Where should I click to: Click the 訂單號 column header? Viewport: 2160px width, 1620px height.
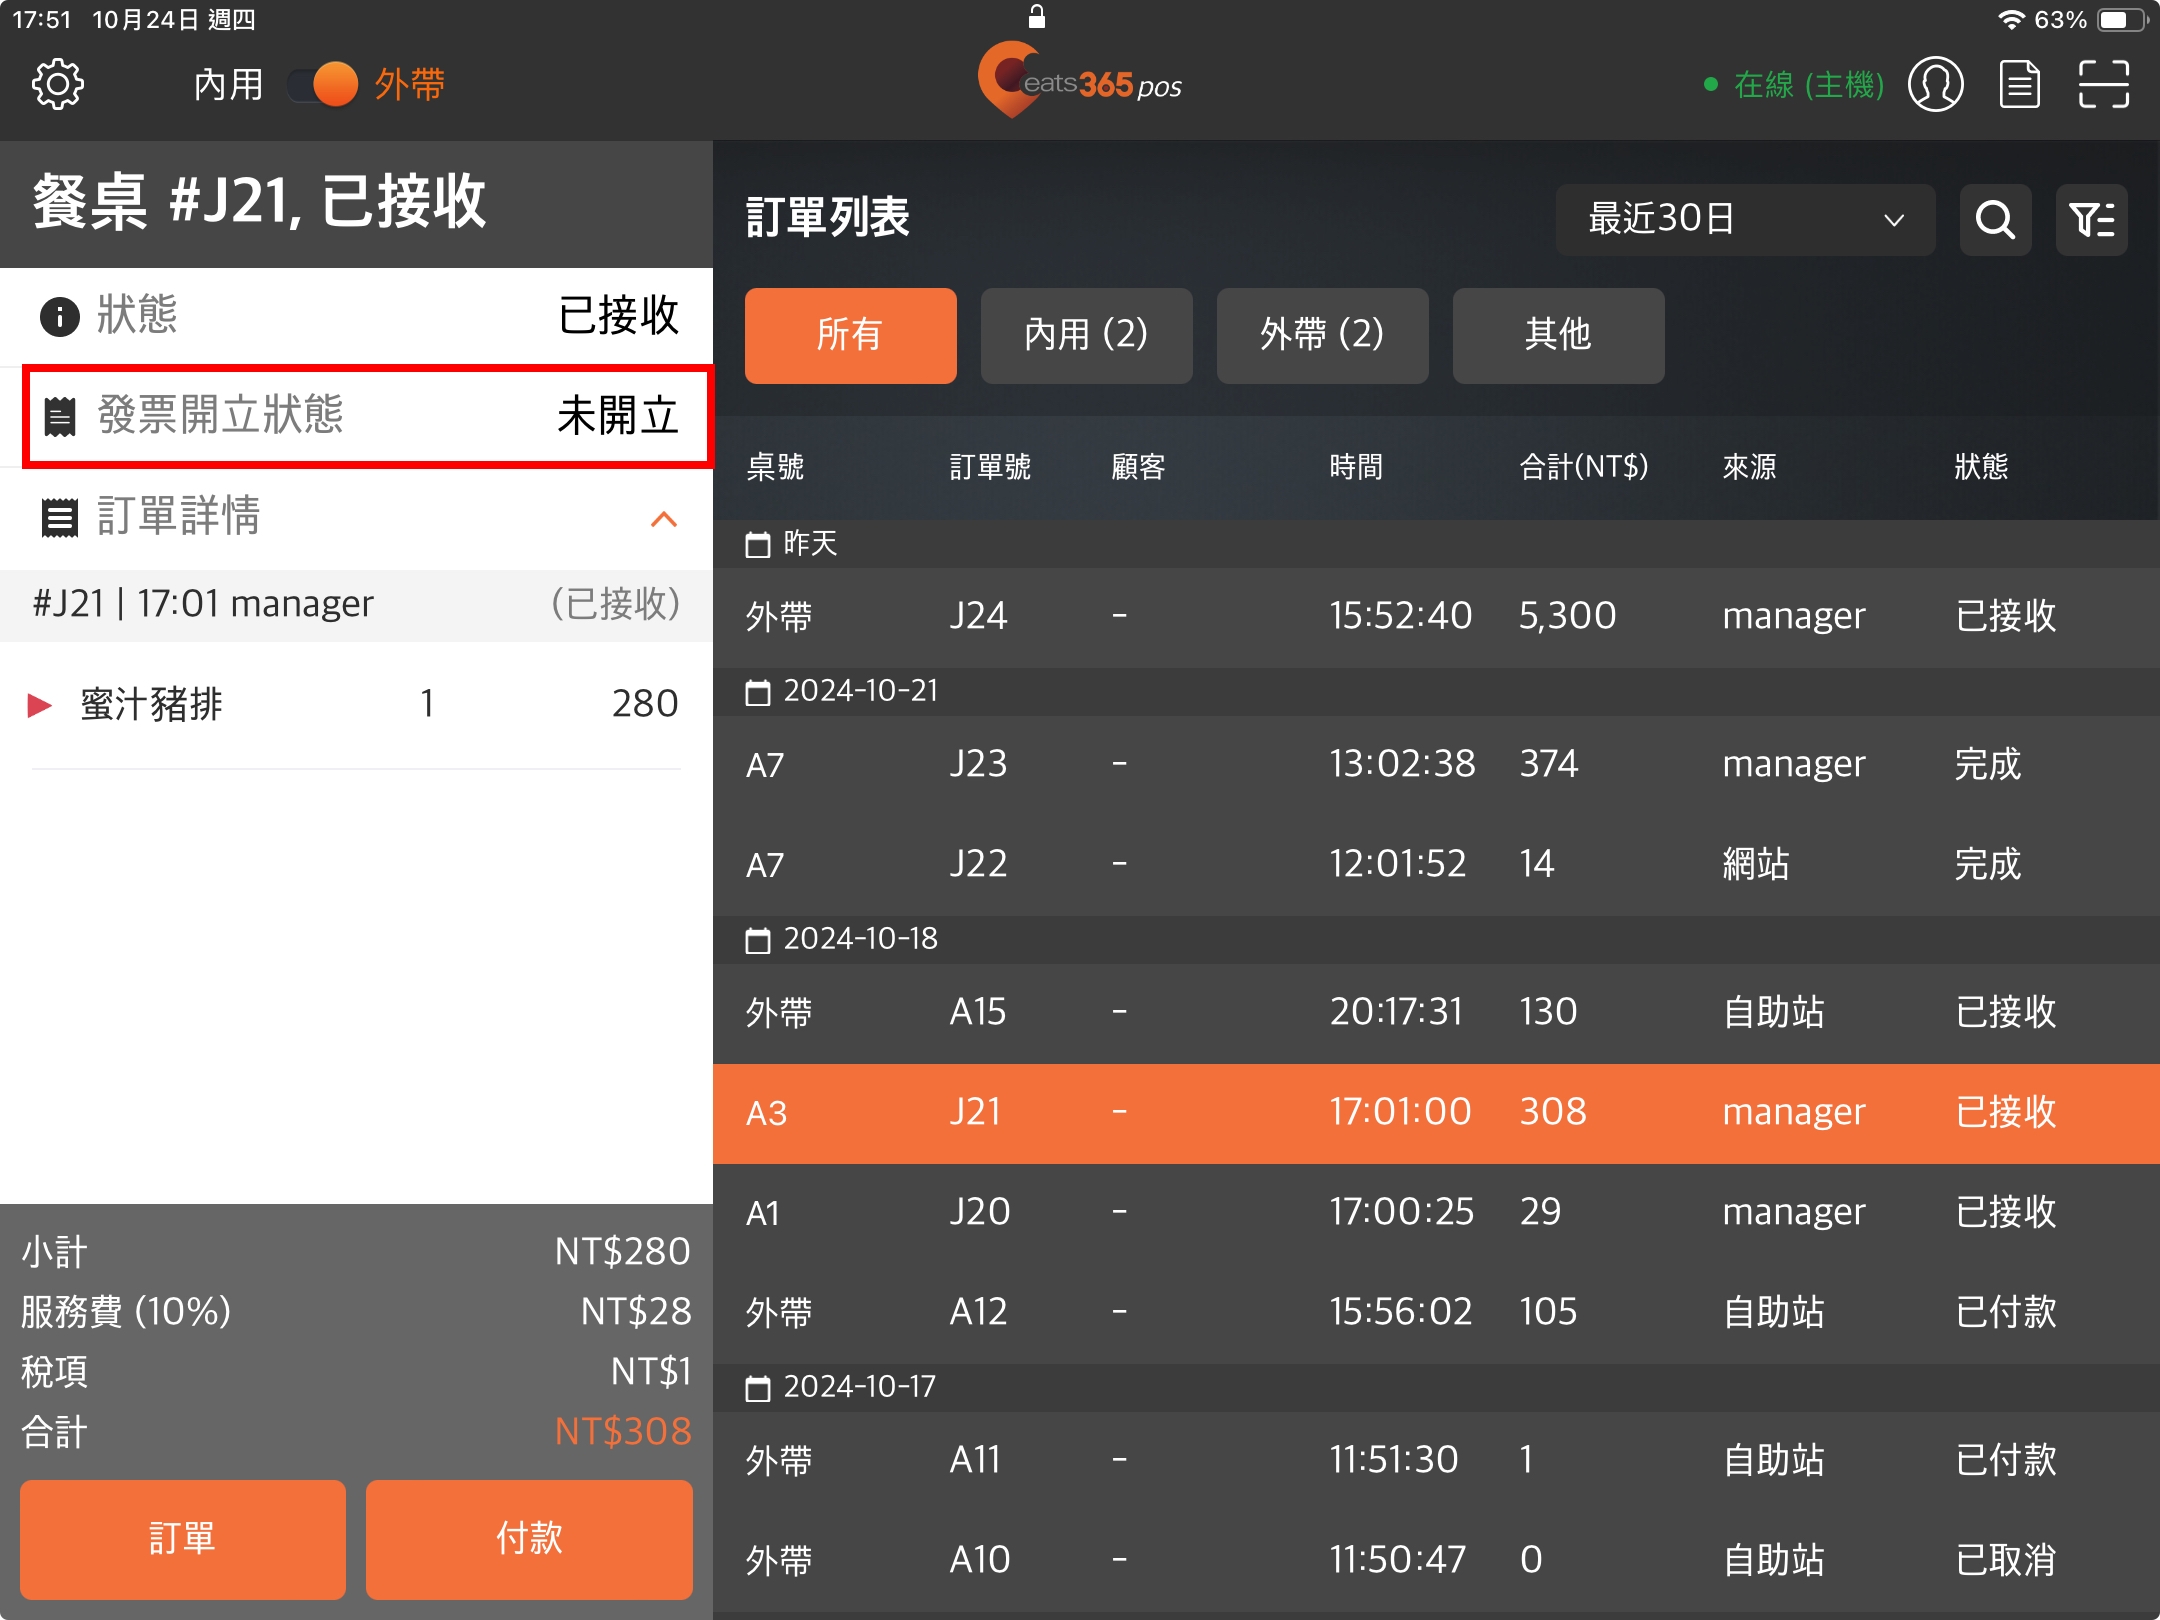click(x=990, y=467)
